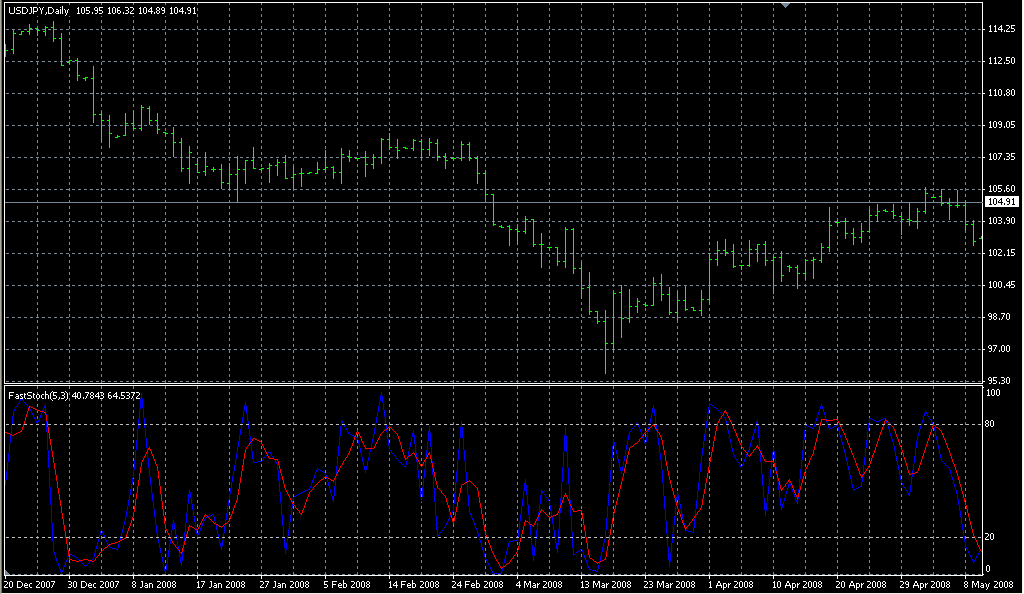Click the USDJPY,Daily chart title text

tap(40, 11)
